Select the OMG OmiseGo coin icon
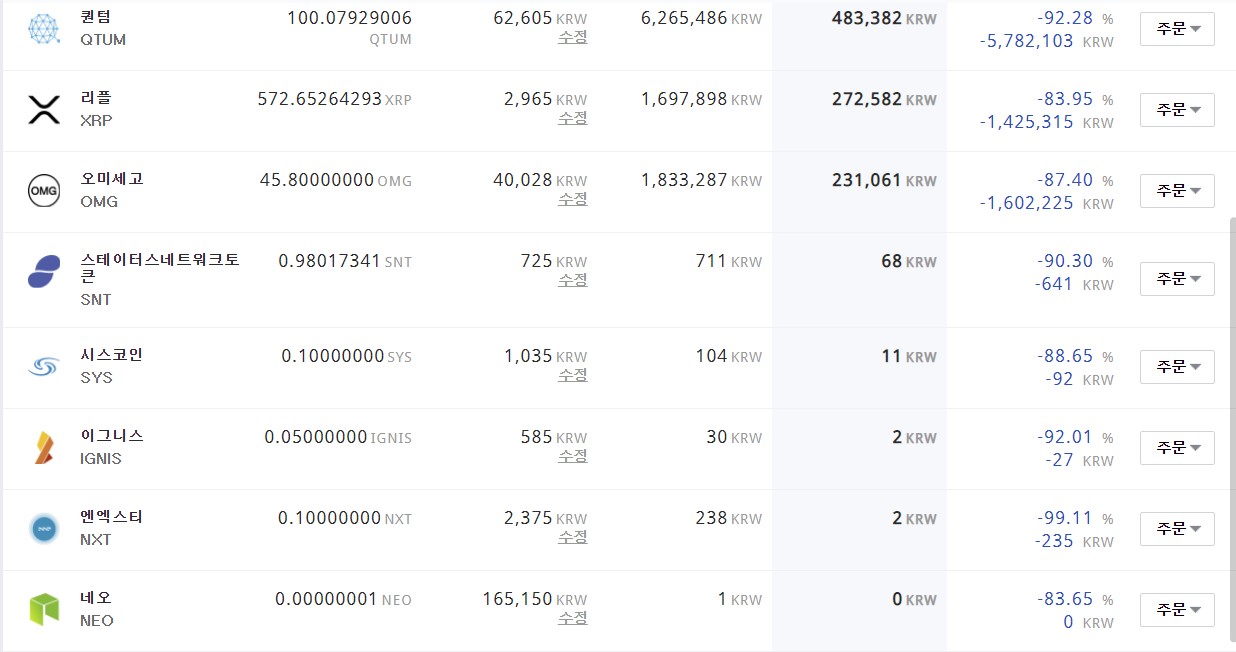 pos(44,190)
